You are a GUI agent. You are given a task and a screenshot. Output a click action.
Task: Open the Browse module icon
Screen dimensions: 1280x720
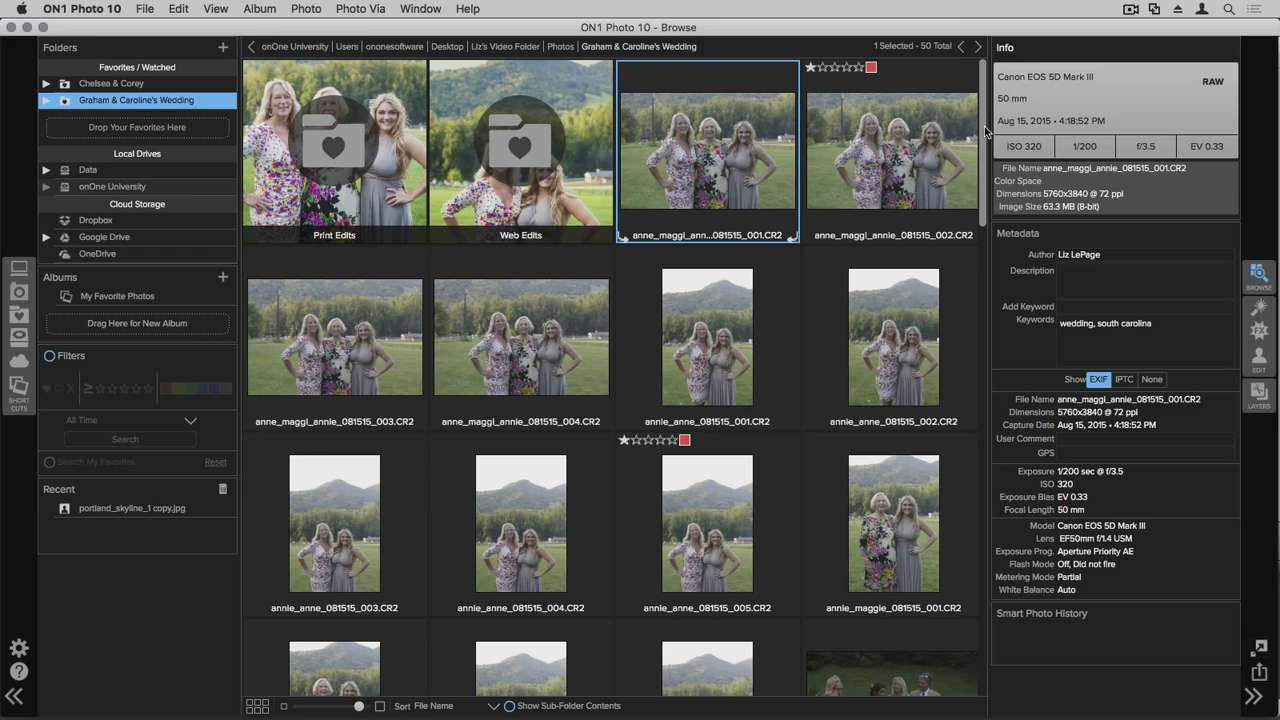click(1258, 275)
